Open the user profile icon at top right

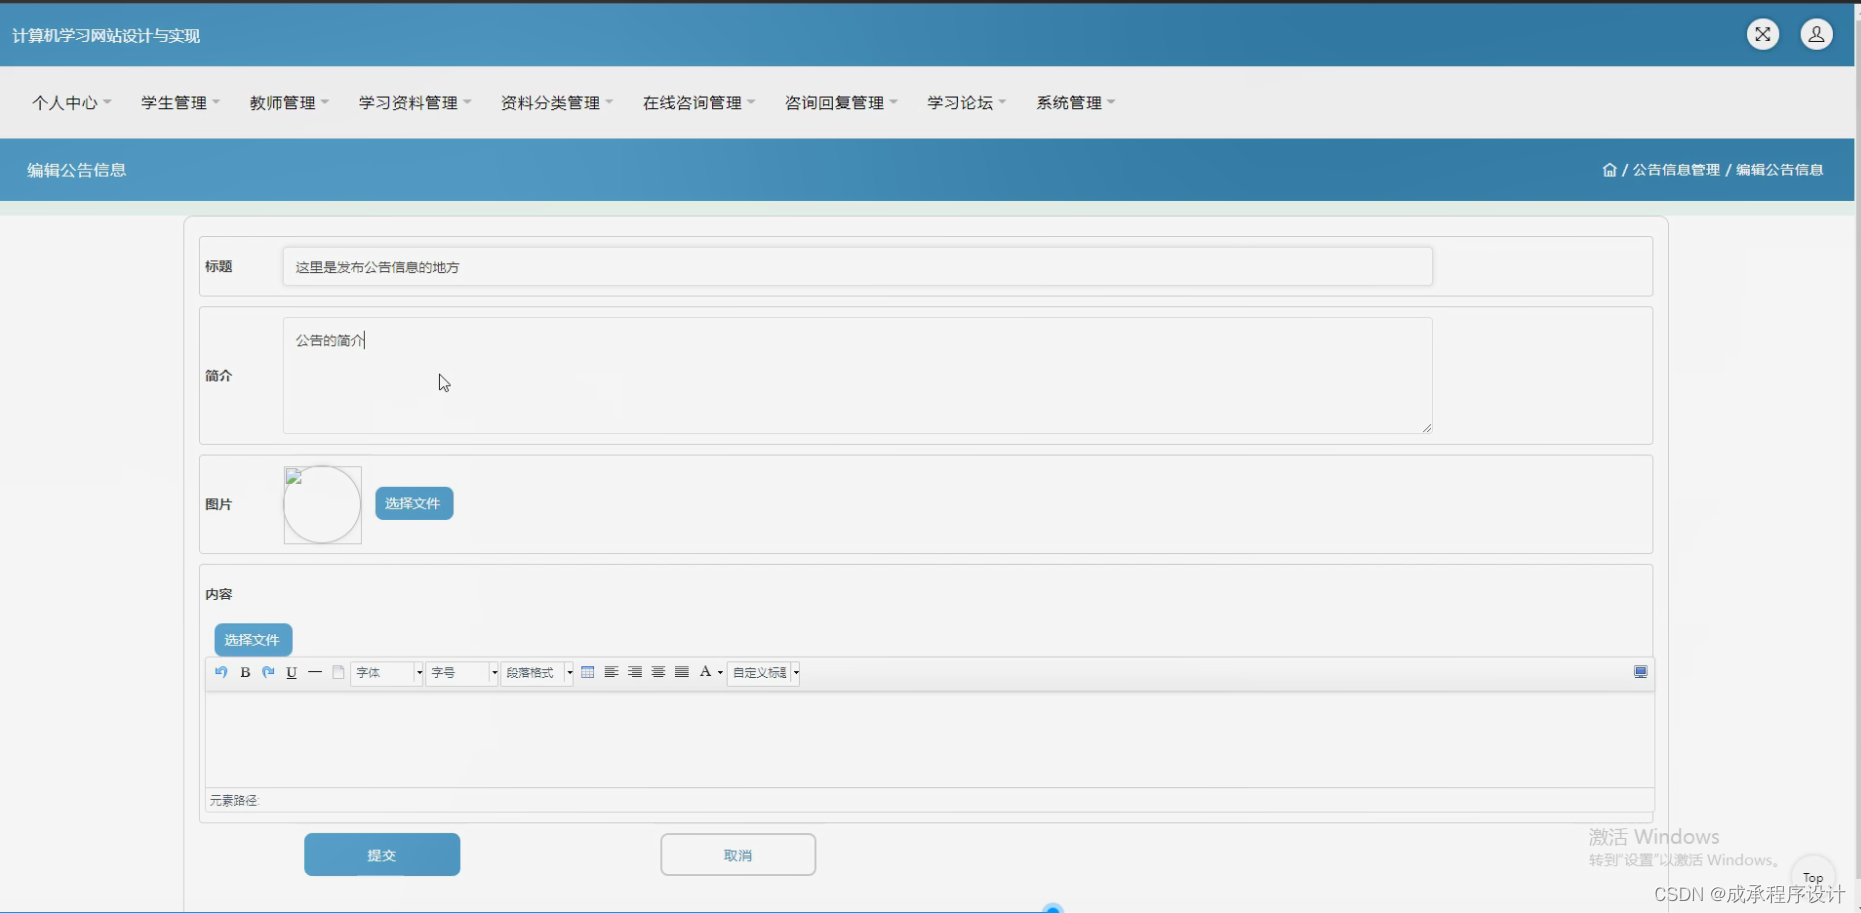pos(1815,34)
